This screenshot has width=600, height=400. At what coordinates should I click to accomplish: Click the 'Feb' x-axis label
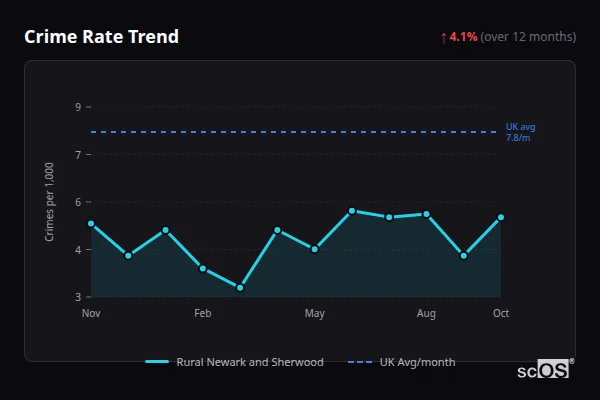(x=203, y=313)
